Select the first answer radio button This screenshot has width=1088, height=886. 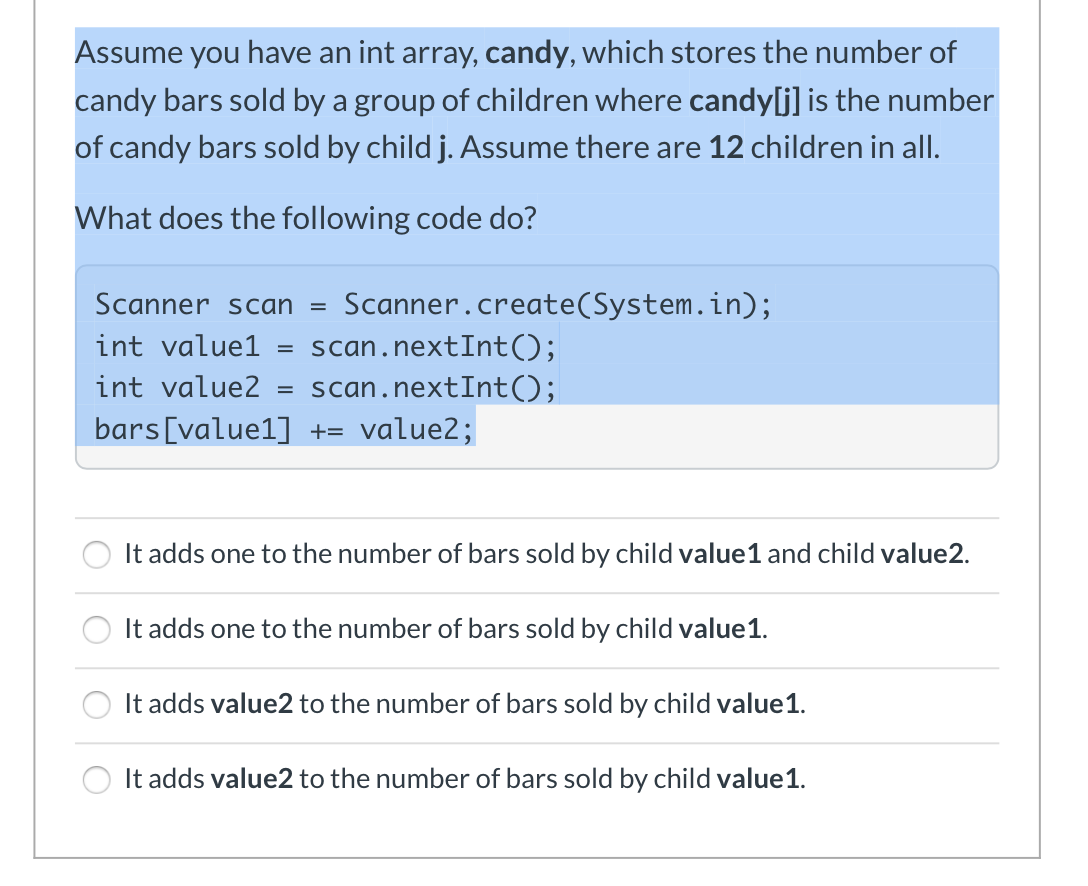pyautogui.click(x=96, y=555)
